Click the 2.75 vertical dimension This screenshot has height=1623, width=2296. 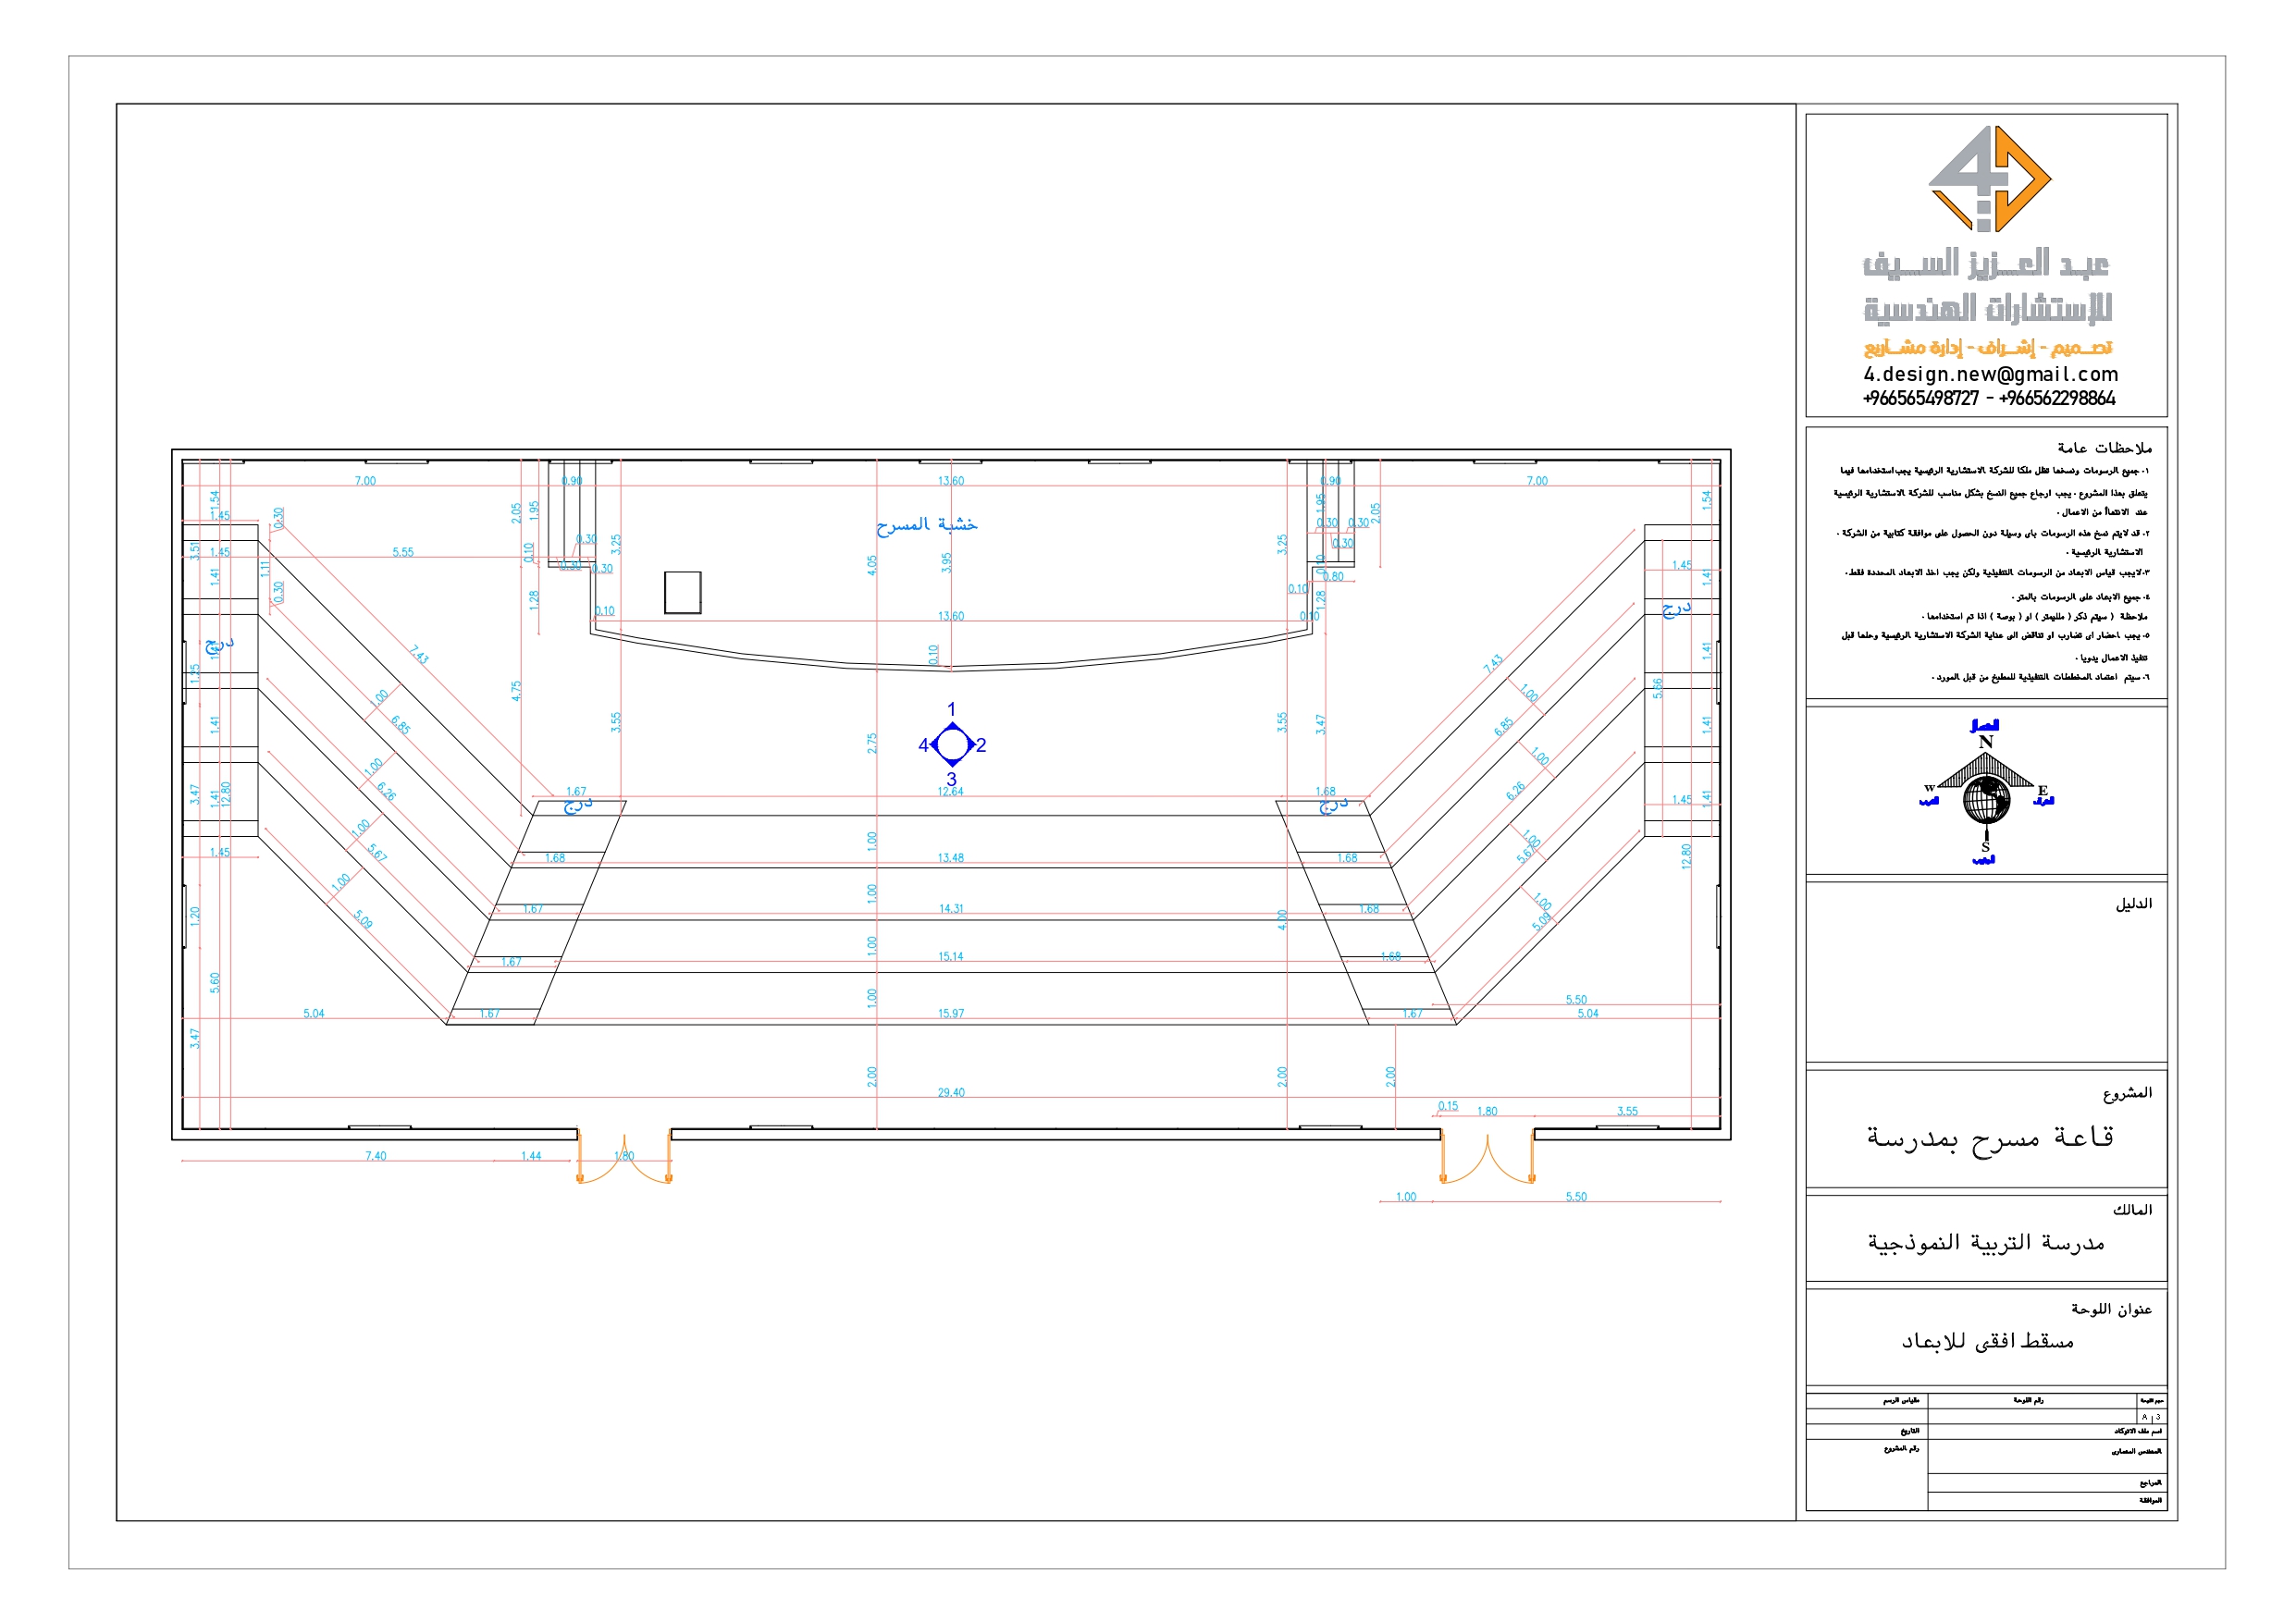pos(872,743)
